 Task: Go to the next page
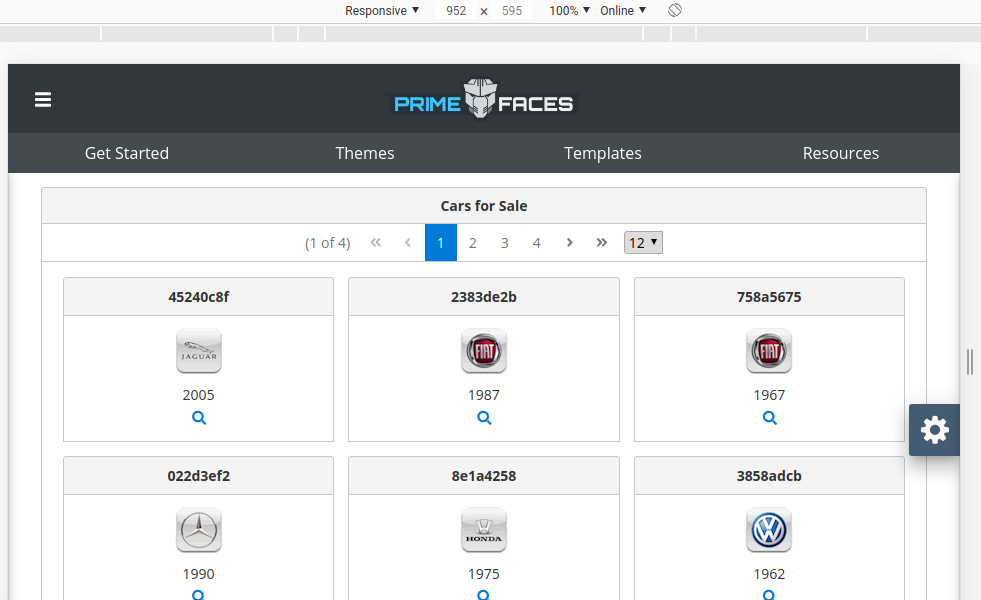pyautogui.click(x=569, y=242)
